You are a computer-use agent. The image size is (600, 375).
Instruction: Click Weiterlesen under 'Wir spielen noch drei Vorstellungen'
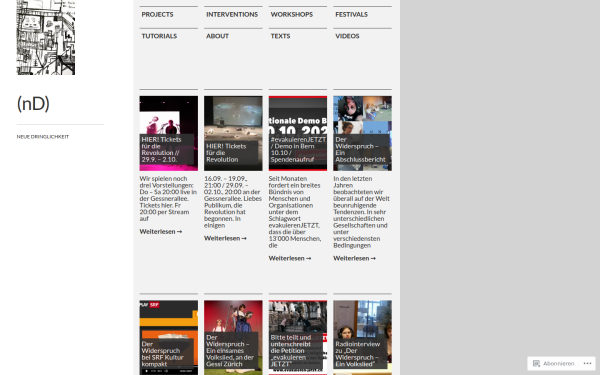pos(161,232)
